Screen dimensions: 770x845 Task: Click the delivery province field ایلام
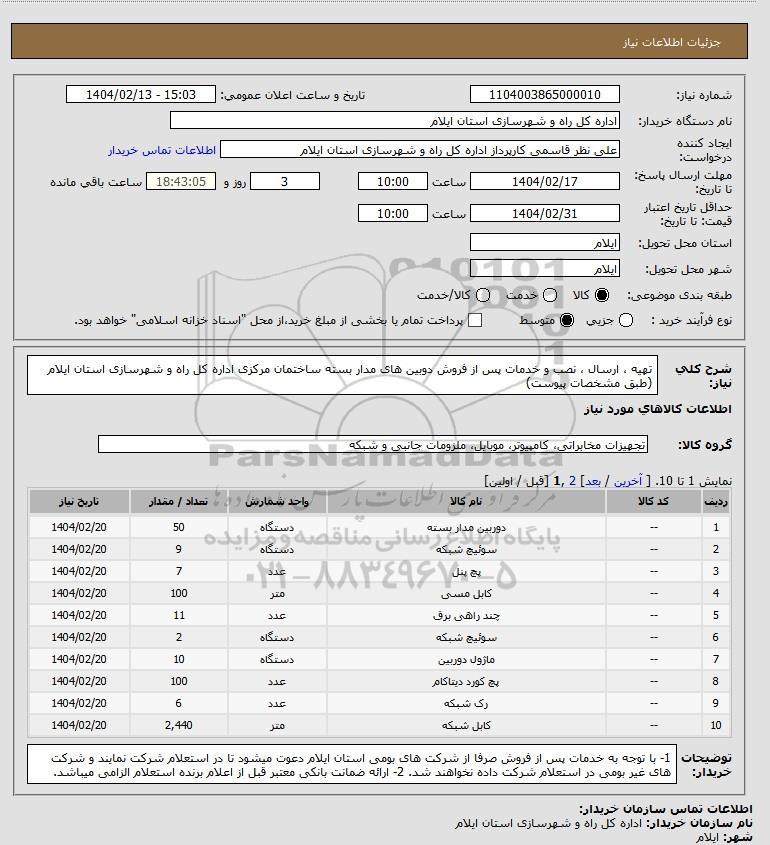pyautogui.click(x=545, y=243)
